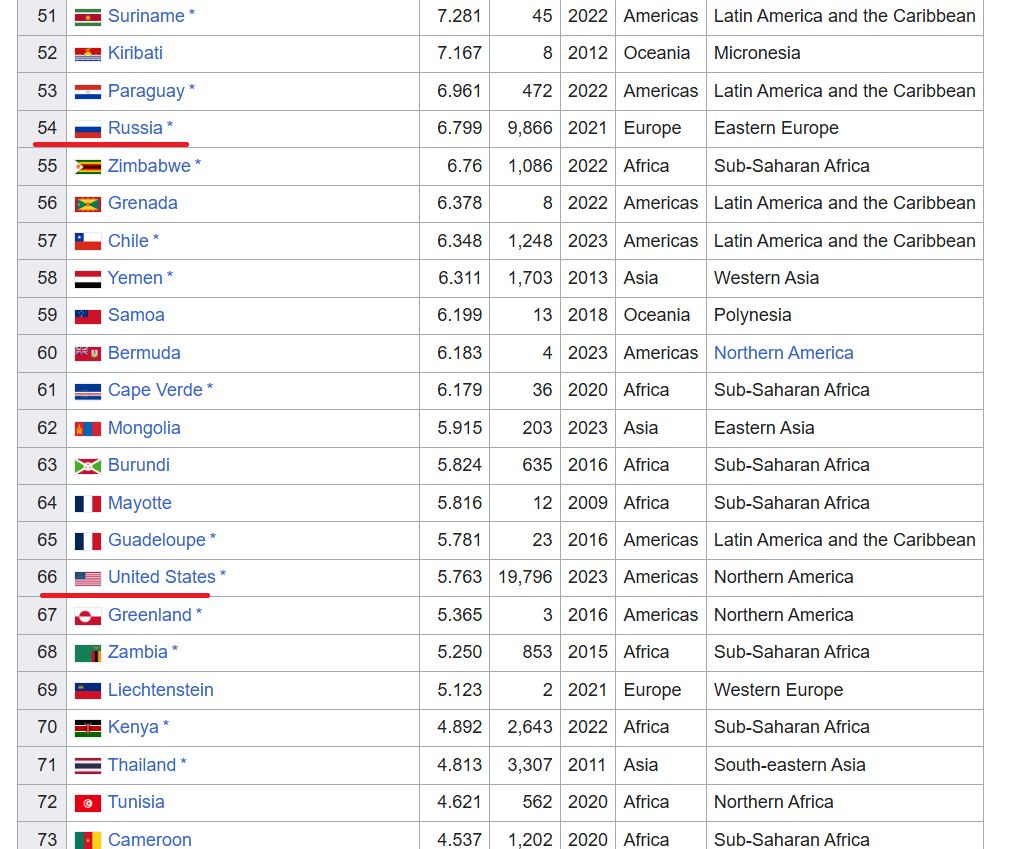
Task: Go to the Chile article
Action: pos(128,241)
